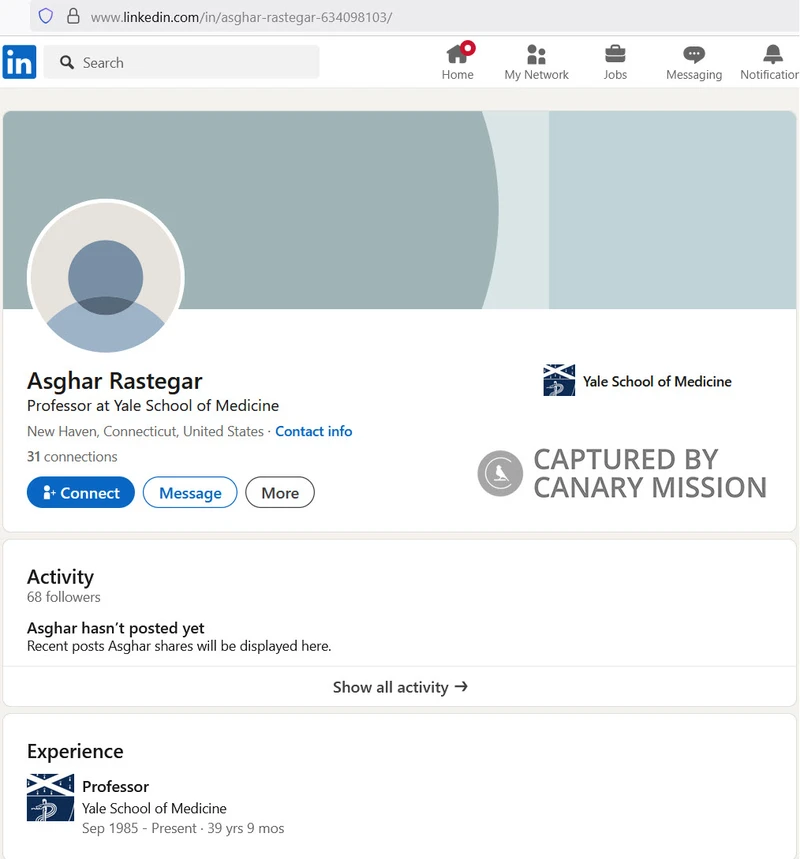Click the default profile avatar picture
Screen dimensions: 800x859
coord(106,277)
